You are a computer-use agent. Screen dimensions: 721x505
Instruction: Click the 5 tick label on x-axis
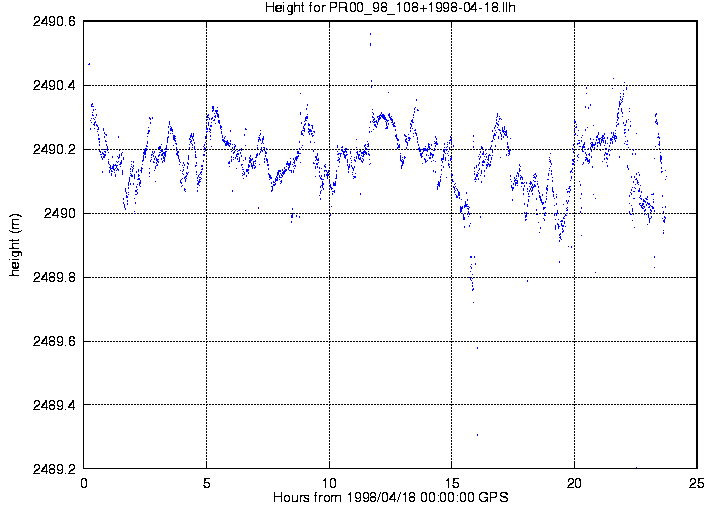click(206, 483)
